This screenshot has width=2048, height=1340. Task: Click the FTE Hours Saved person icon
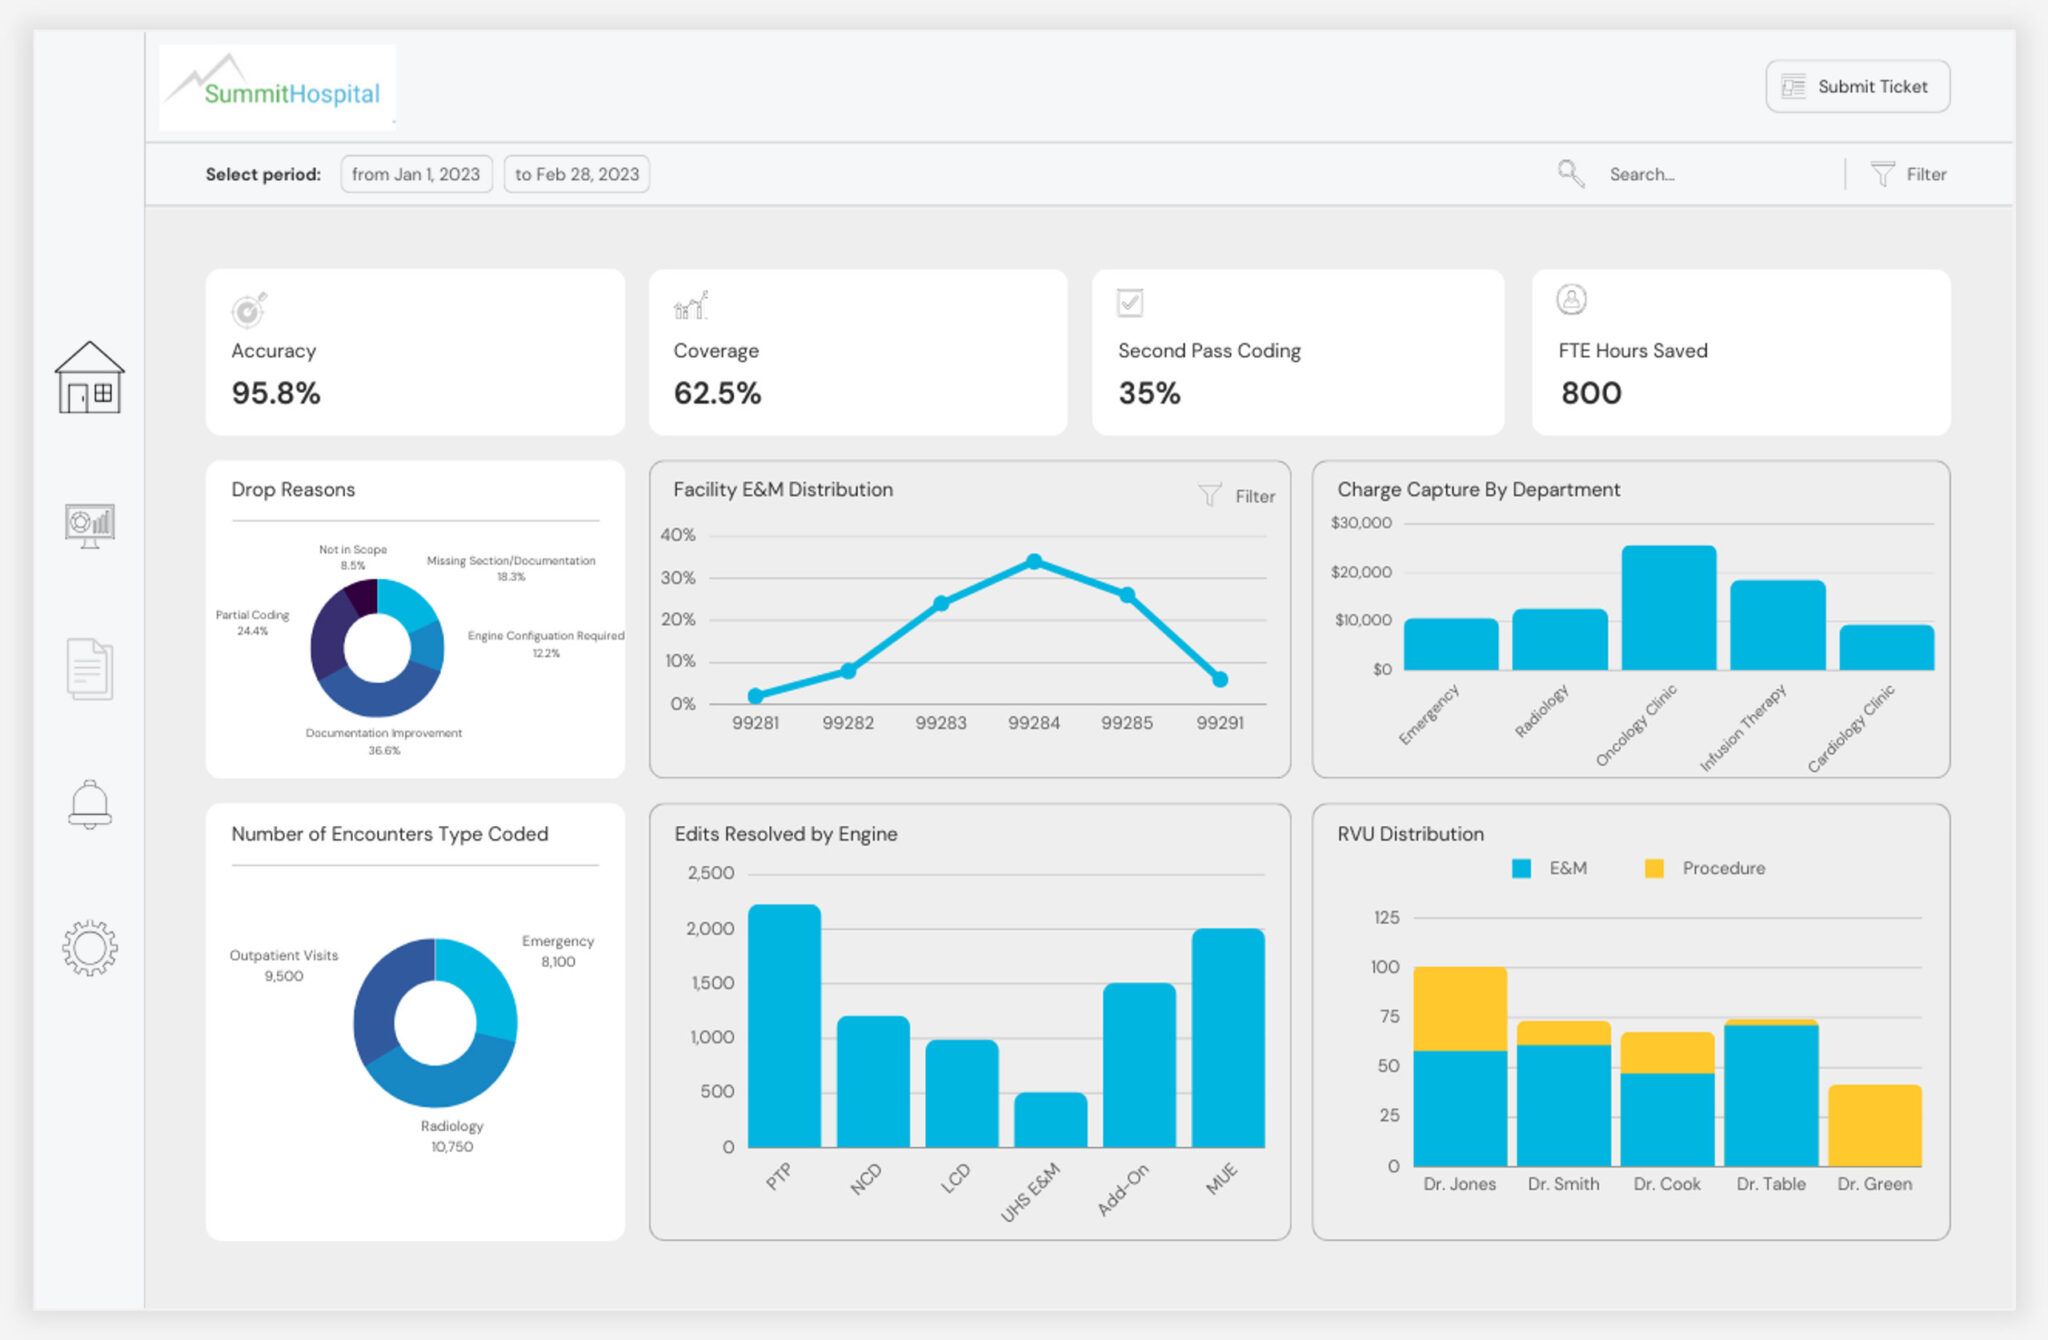click(1571, 299)
